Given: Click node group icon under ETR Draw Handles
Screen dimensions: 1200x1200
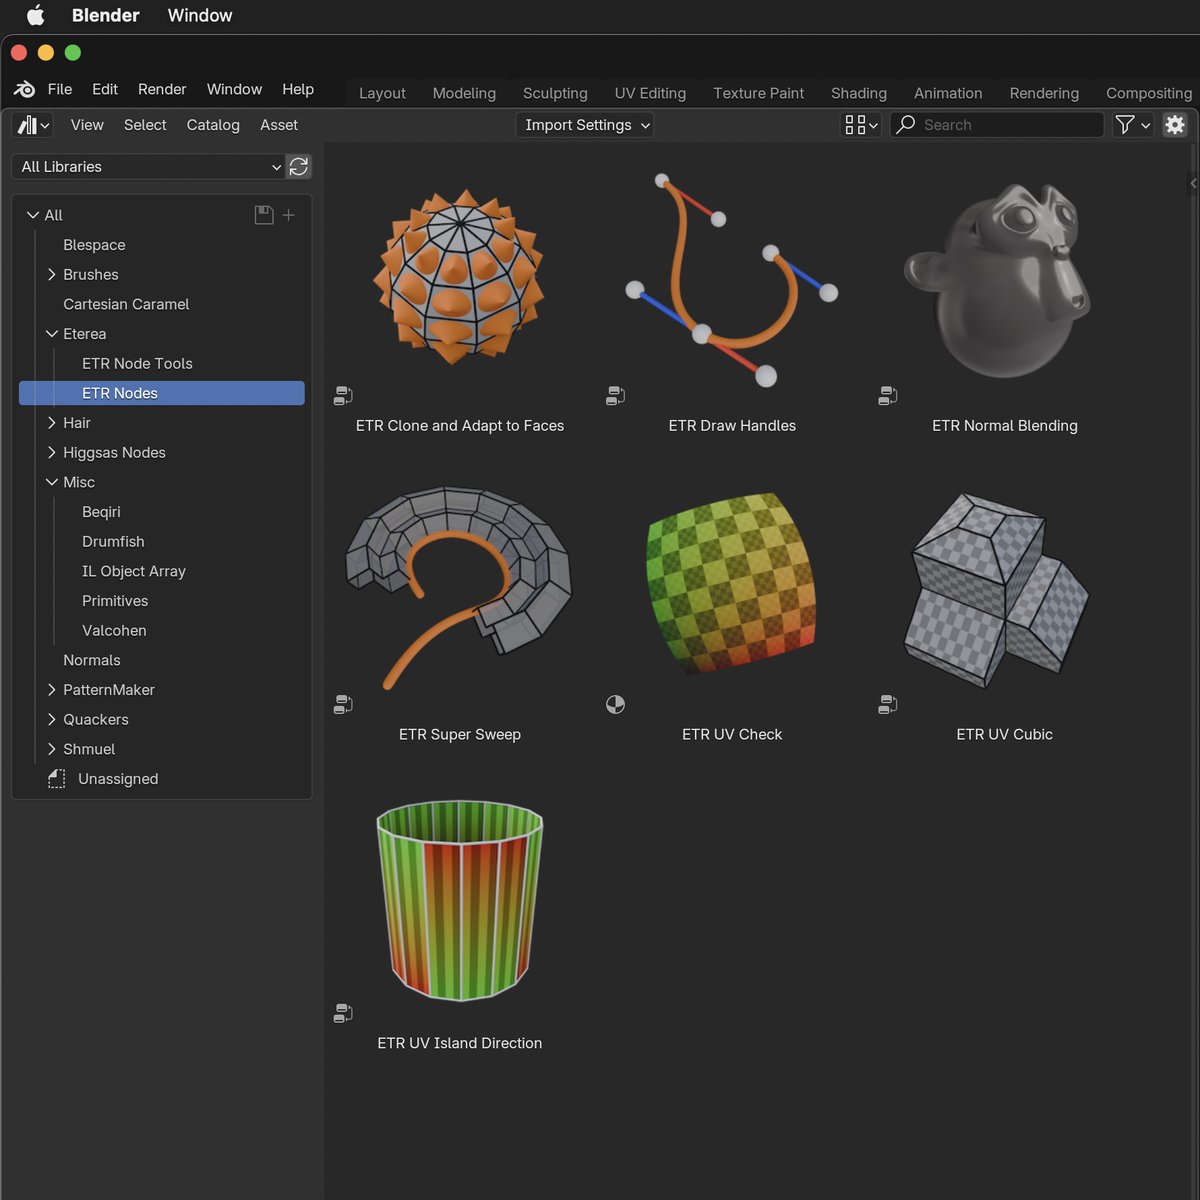Looking at the screenshot, I should pos(615,396).
